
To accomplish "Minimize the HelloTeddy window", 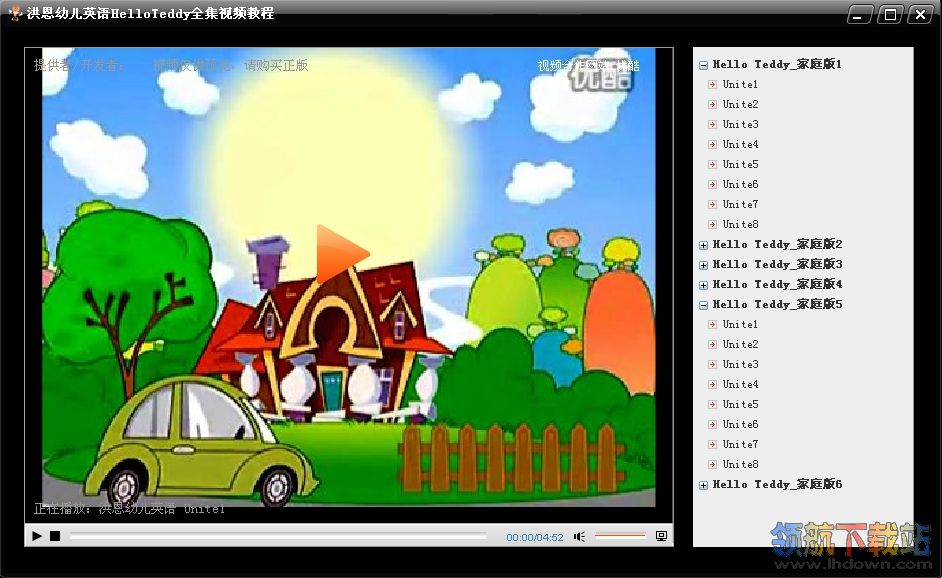I will [860, 14].
